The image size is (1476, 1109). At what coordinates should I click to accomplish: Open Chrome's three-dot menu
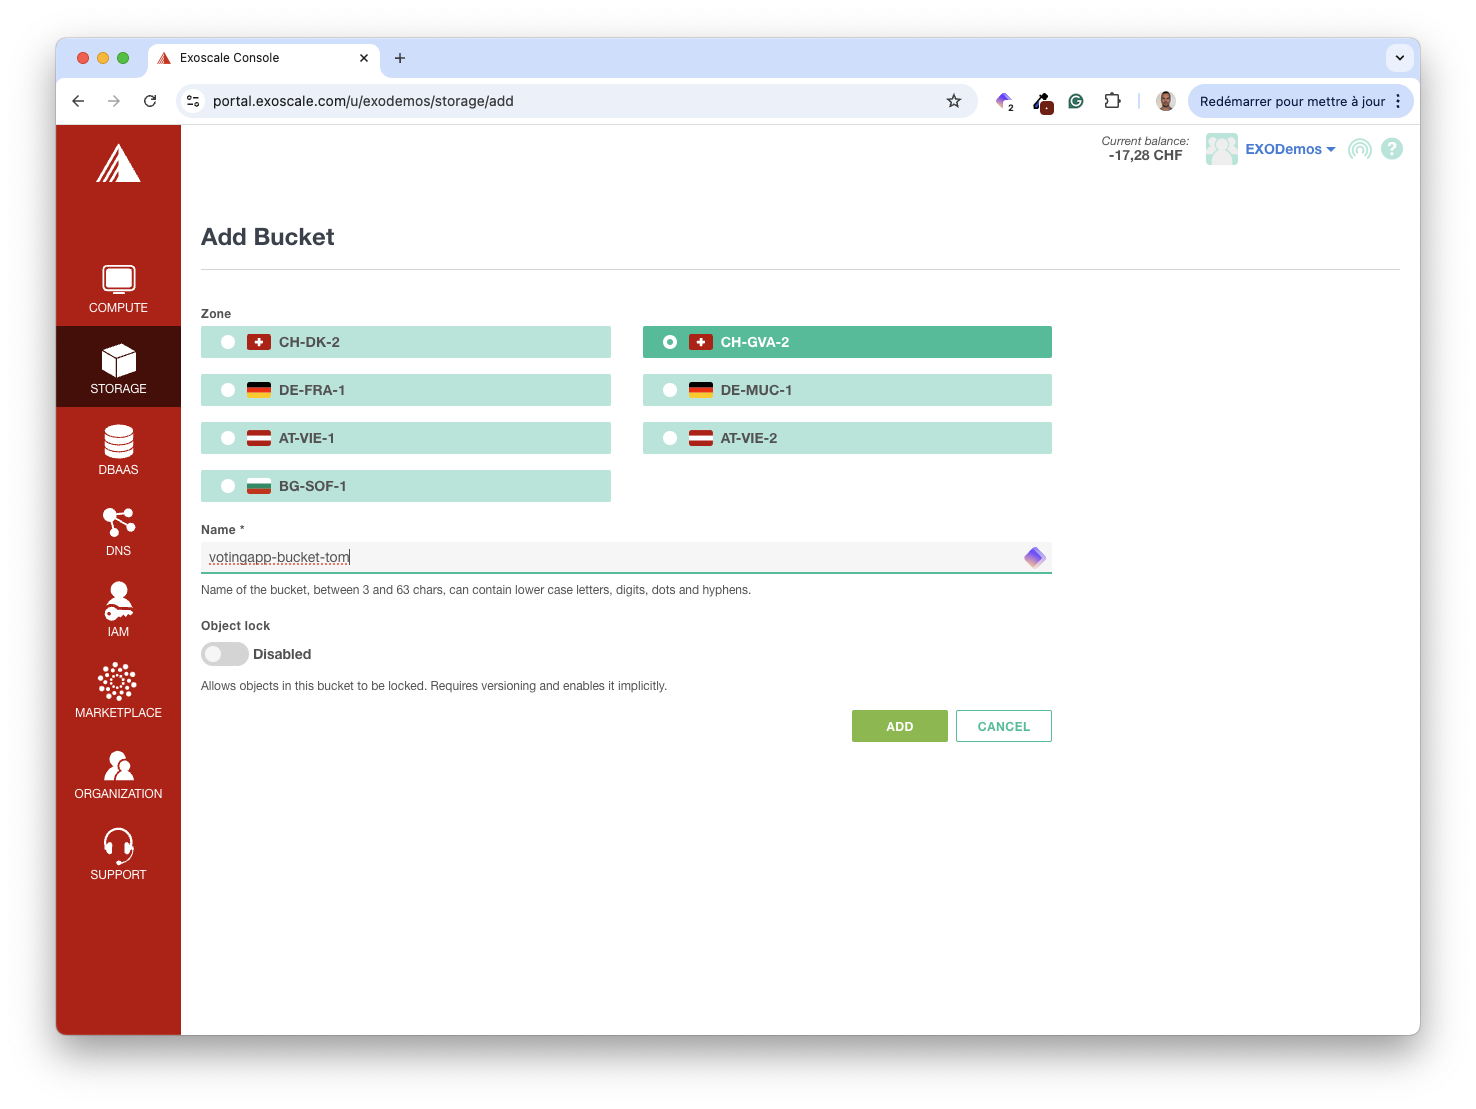pyautogui.click(x=1398, y=101)
